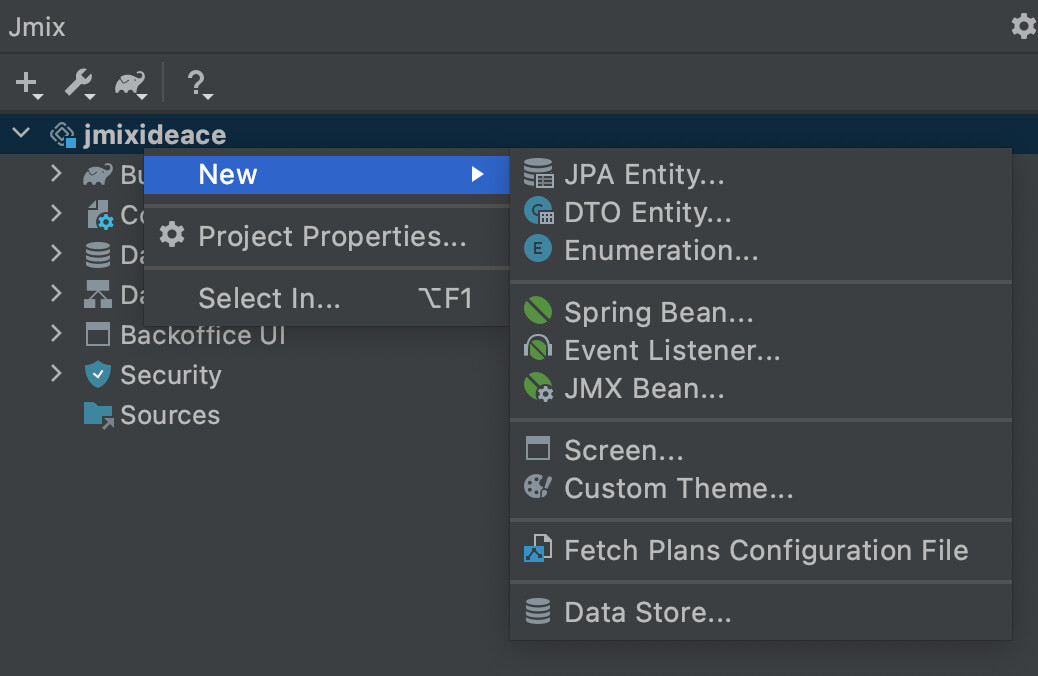
Task: Open the Gradle elephant toolbar menu
Action: point(131,85)
